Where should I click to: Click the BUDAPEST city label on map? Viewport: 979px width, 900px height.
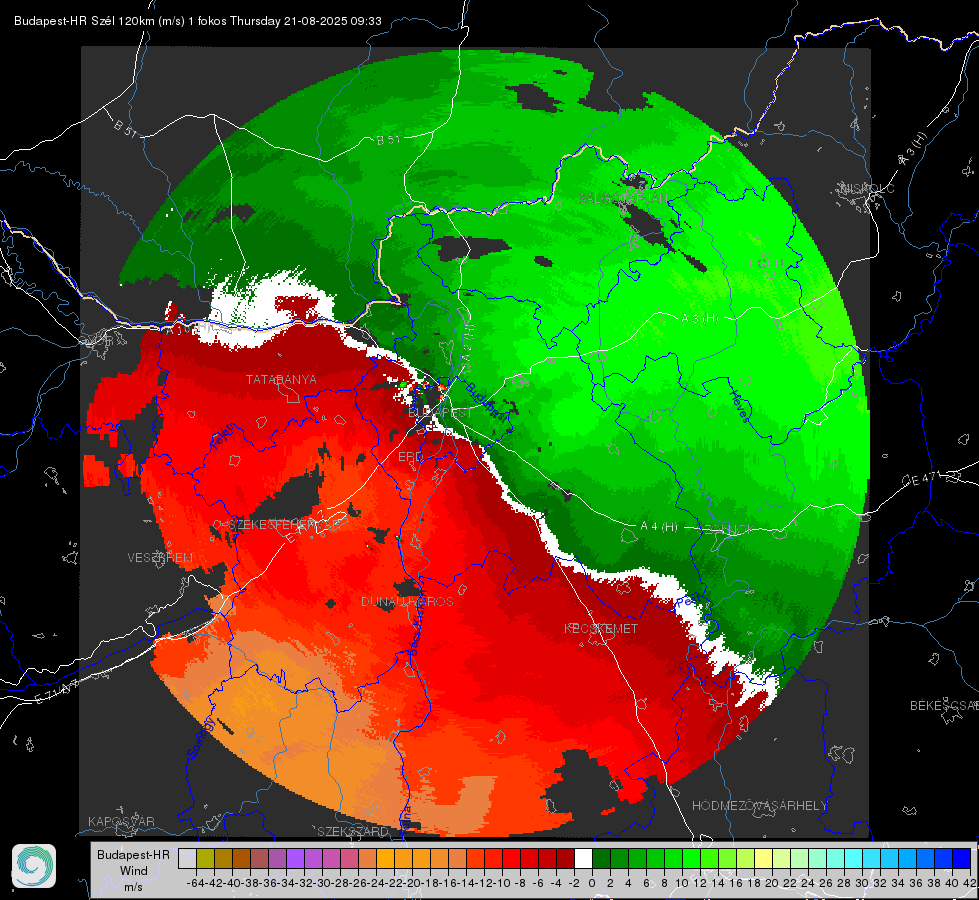pyautogui.click(x=440, y=413)
